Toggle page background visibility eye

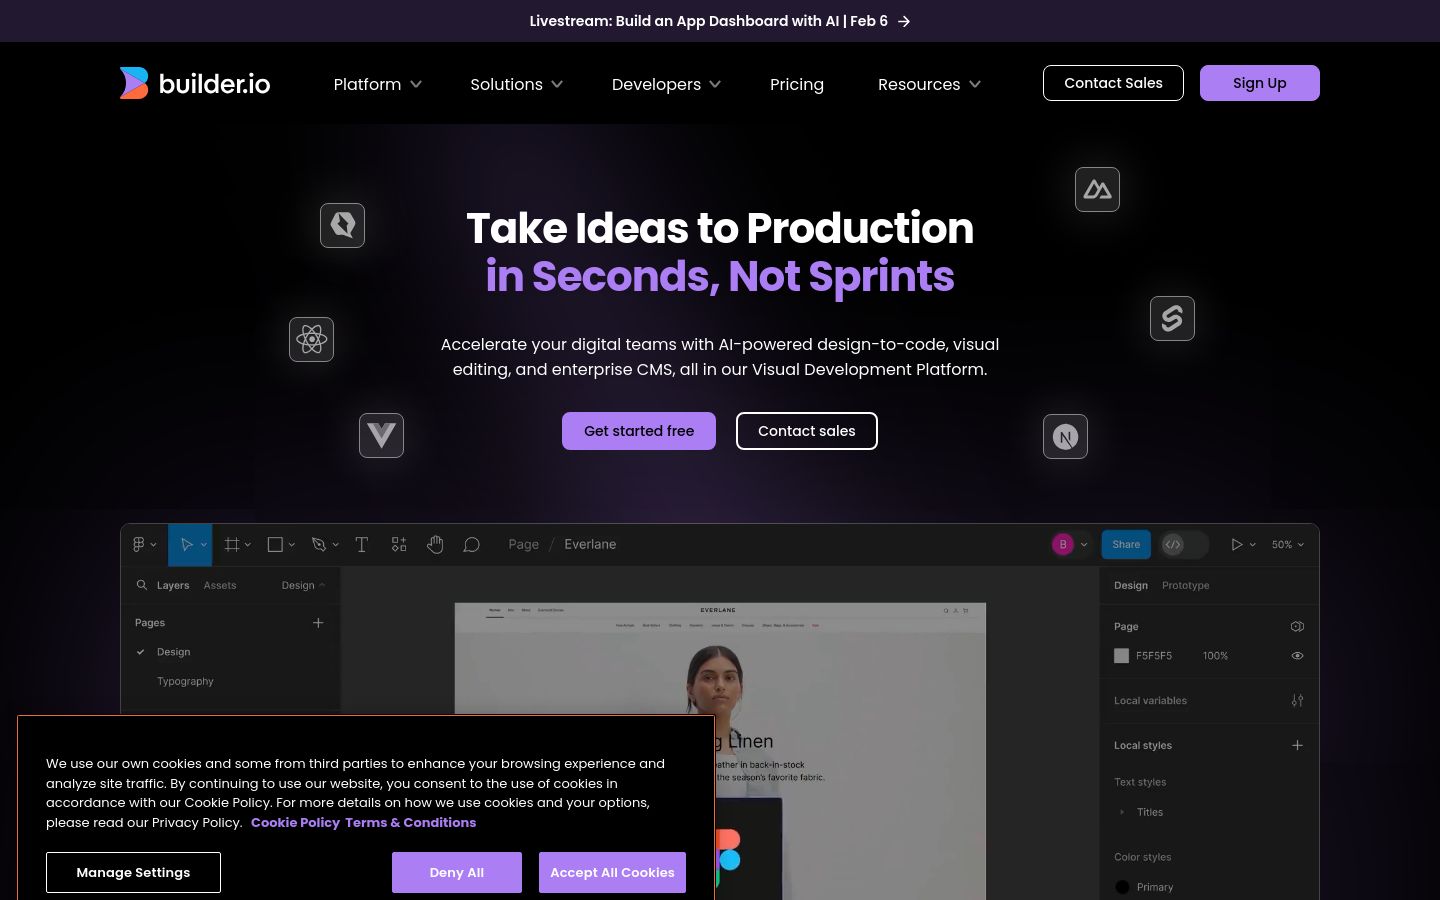[x=1297, y=656]
